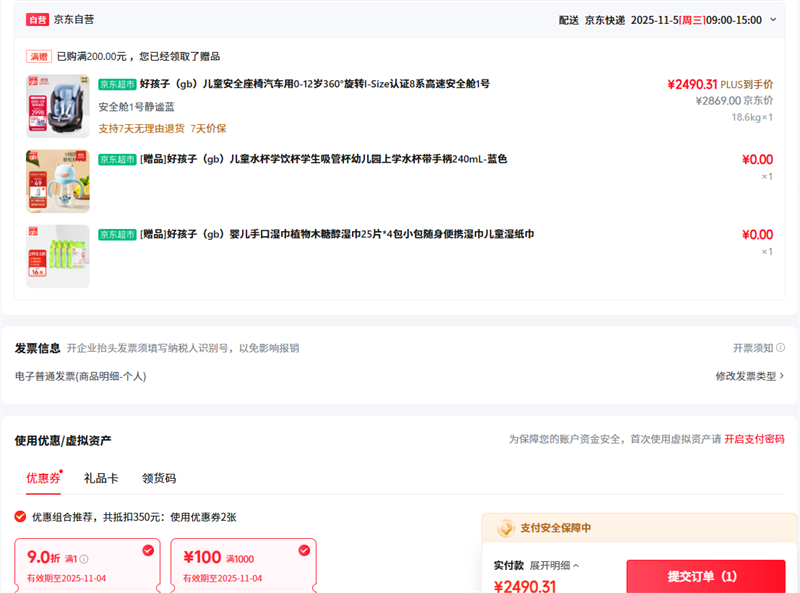
Task: Switch to the 礼品卡 tab
Action: (x=101, y=478)
